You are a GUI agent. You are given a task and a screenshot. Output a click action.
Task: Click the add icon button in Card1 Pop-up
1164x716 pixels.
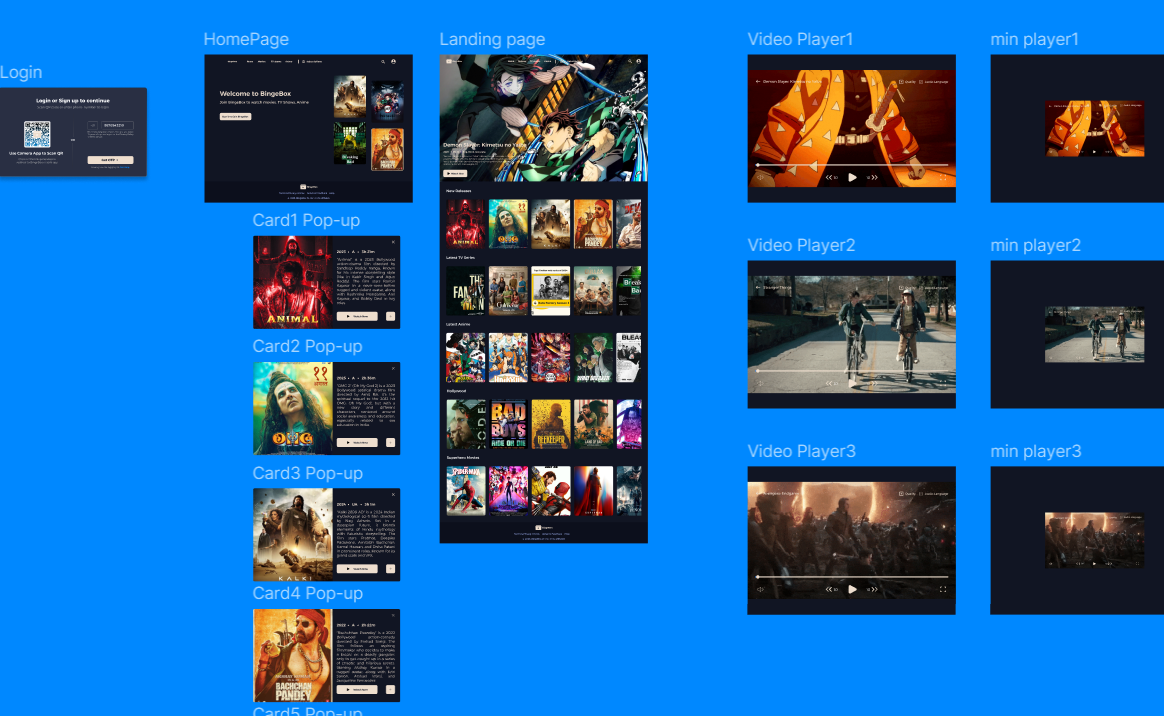390,316
